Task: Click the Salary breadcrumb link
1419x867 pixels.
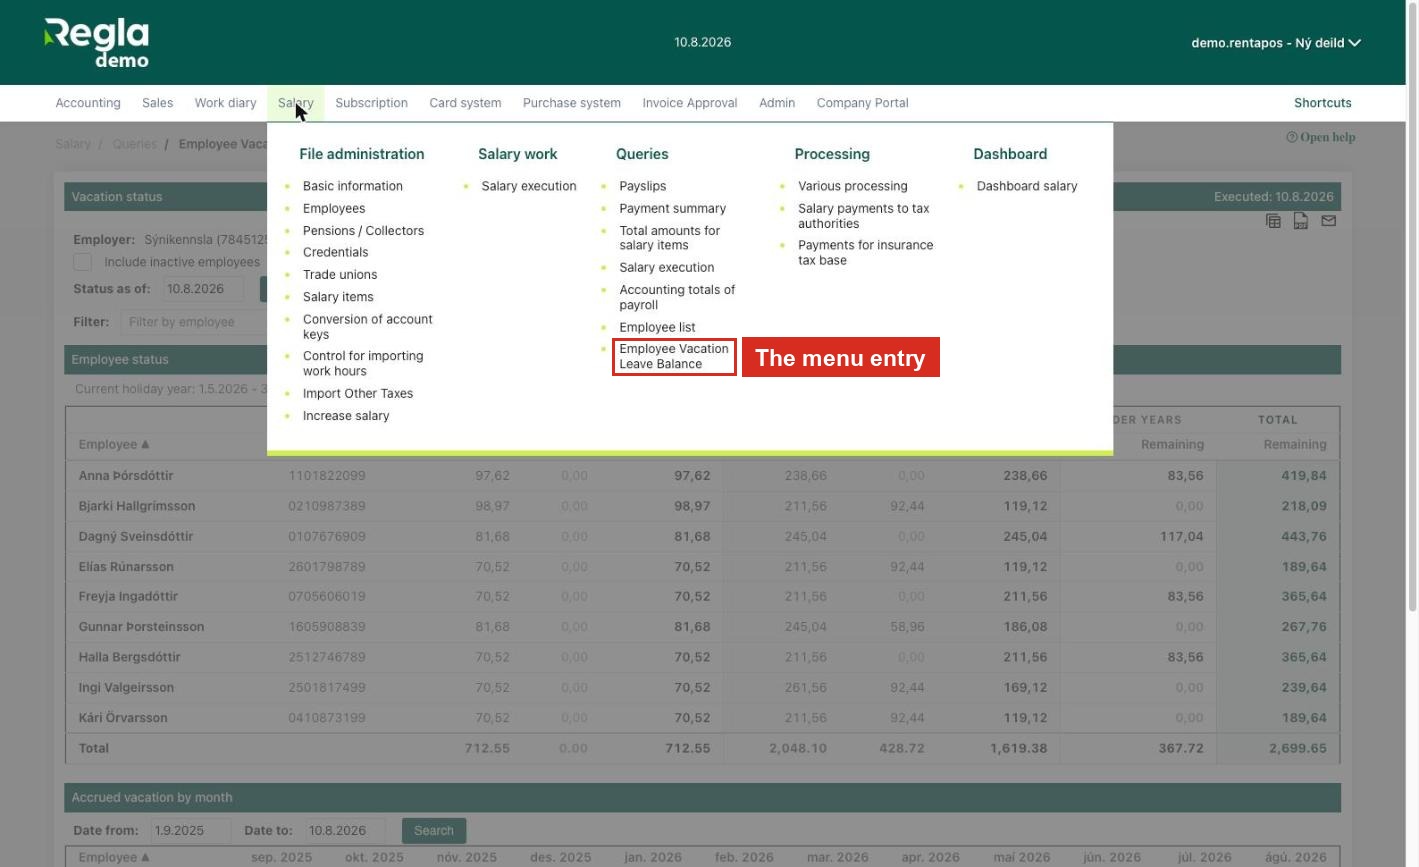Action: (73, 144)
